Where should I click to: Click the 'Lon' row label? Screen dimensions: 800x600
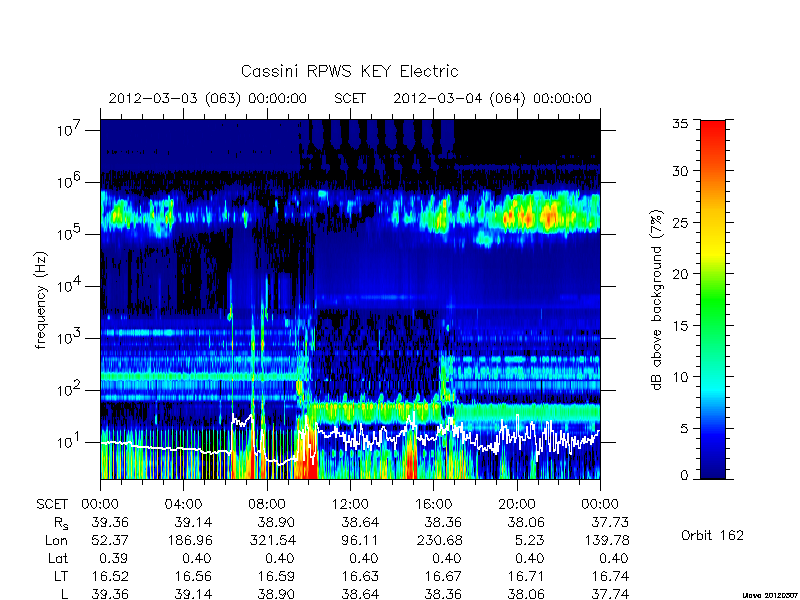click(x=57, y=540)
